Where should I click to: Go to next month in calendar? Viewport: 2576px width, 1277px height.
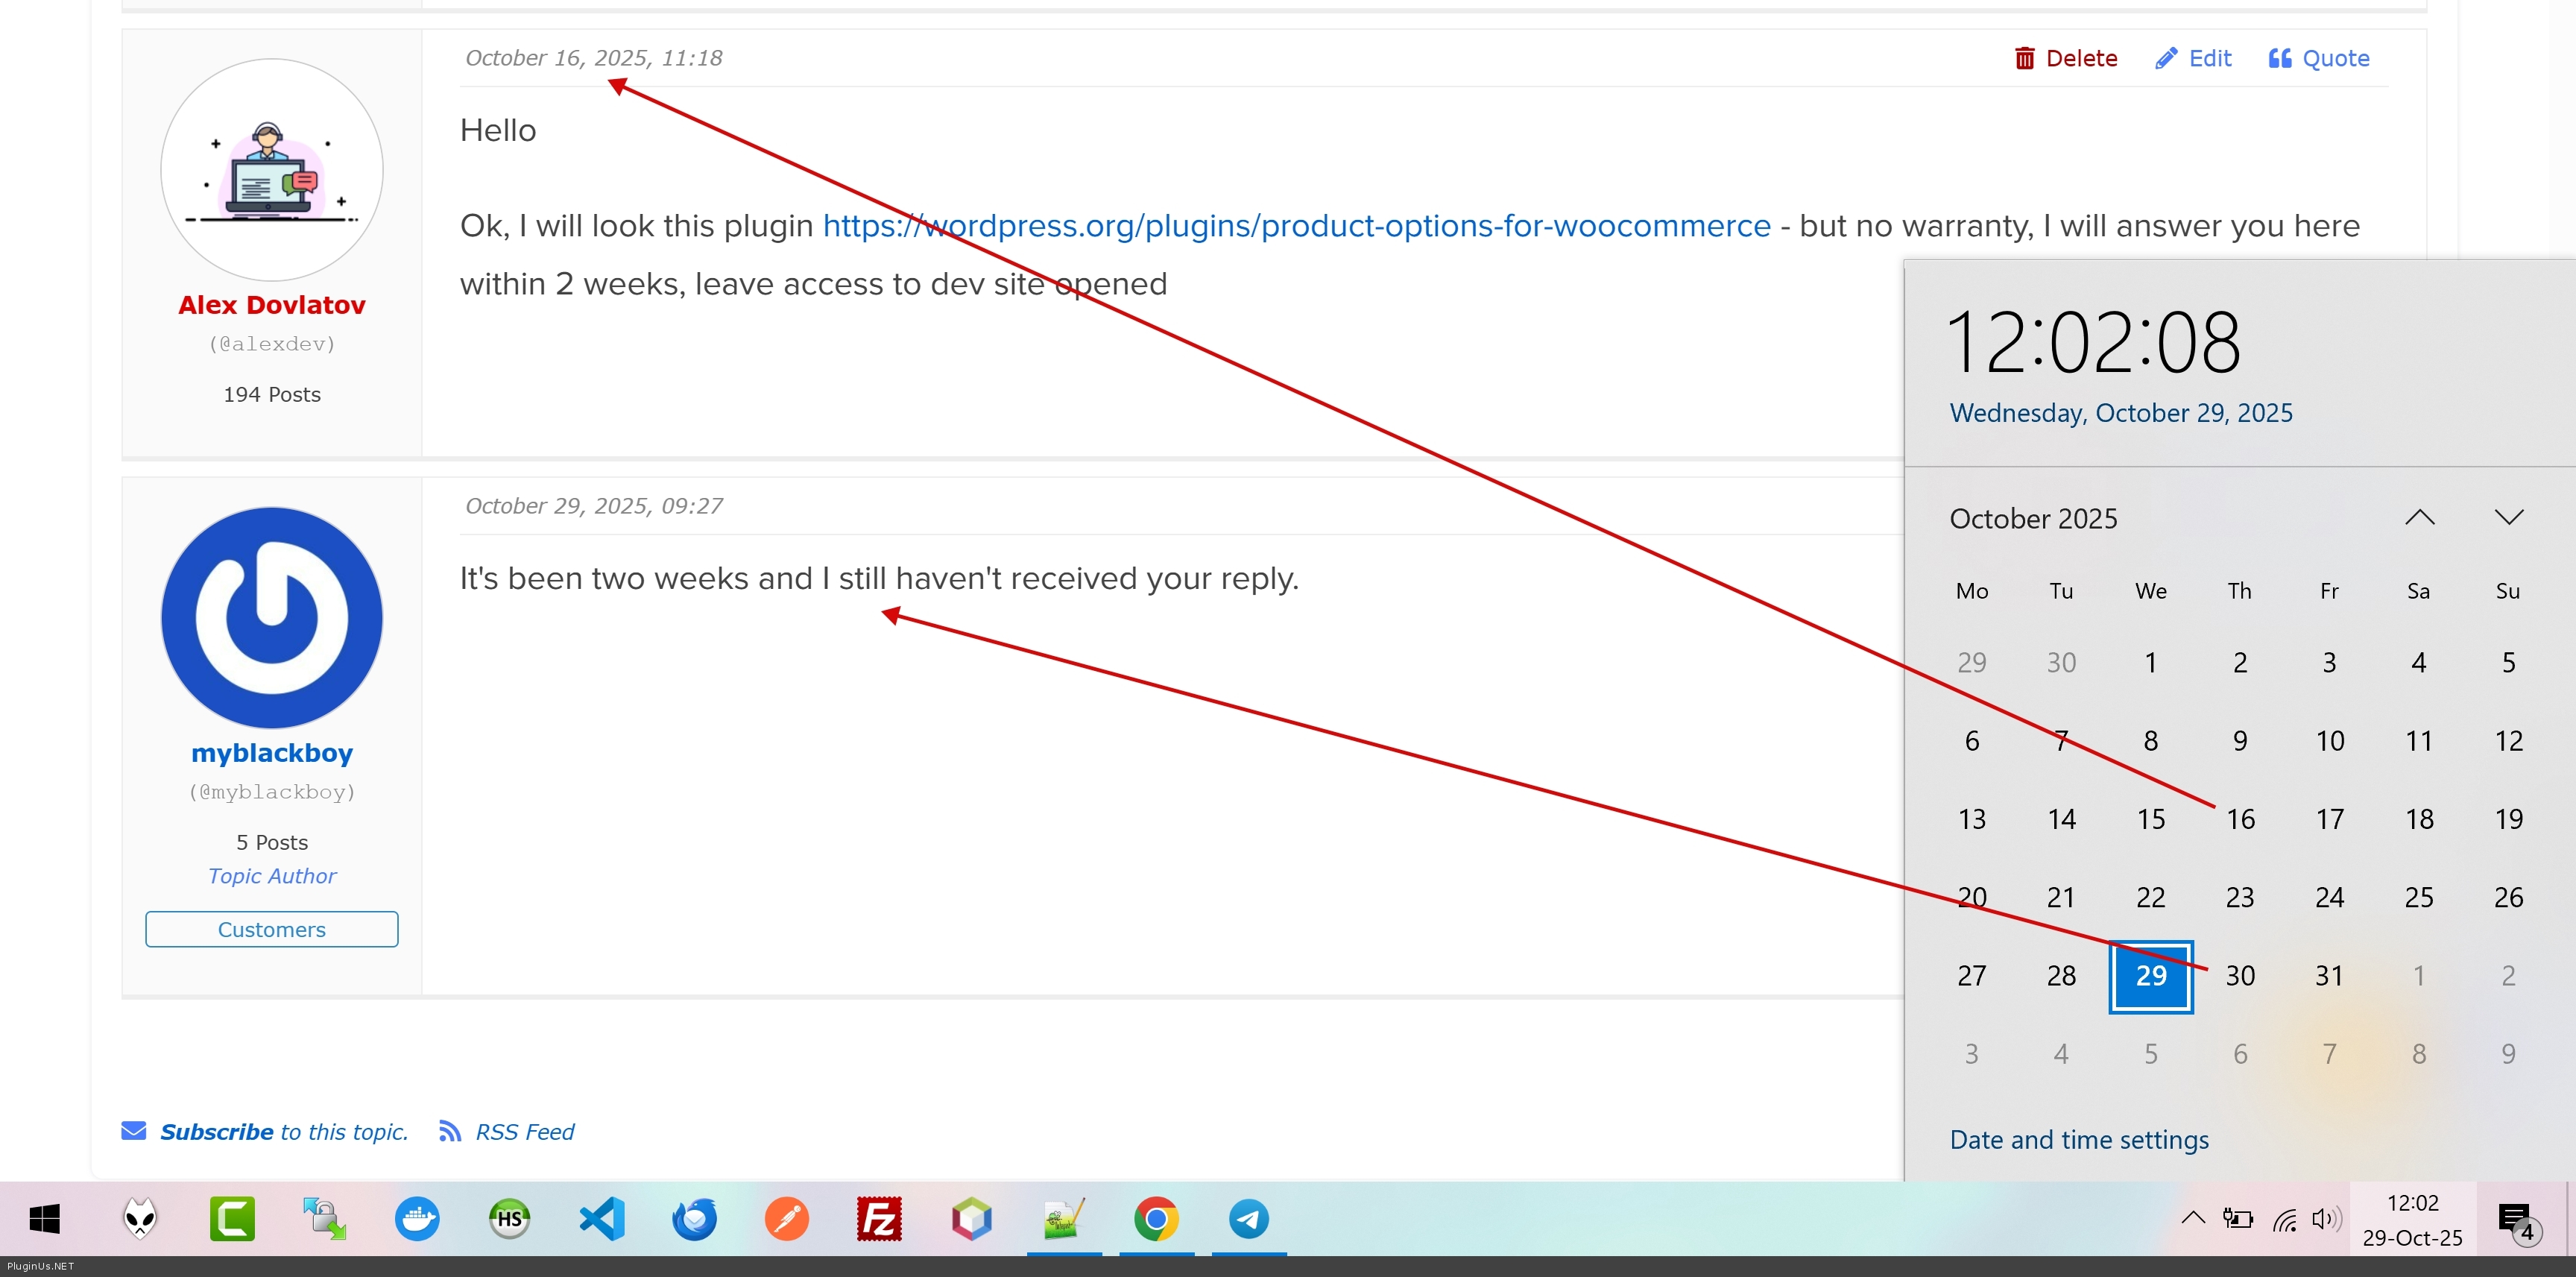[2508, 517]
